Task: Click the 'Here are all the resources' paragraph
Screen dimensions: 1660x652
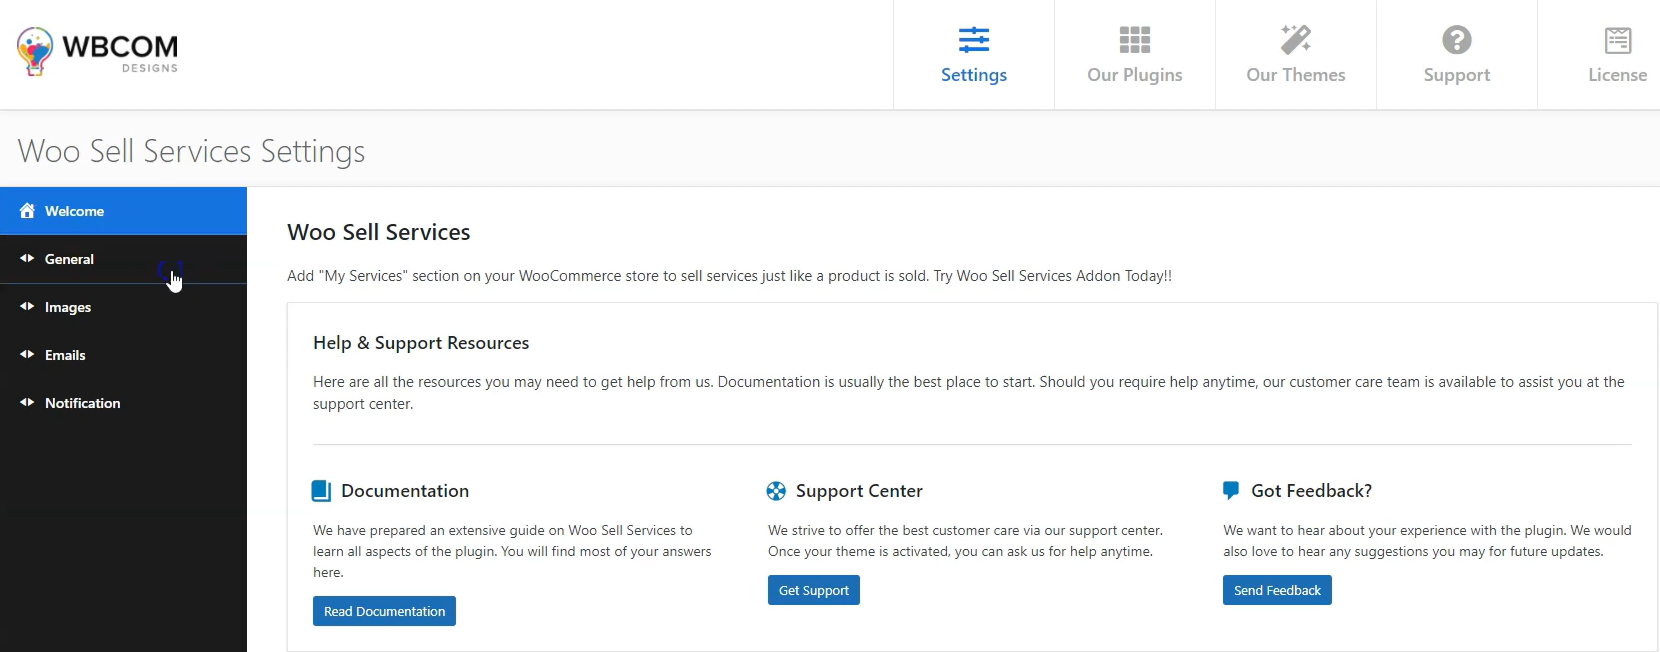Action: [969, 393]
